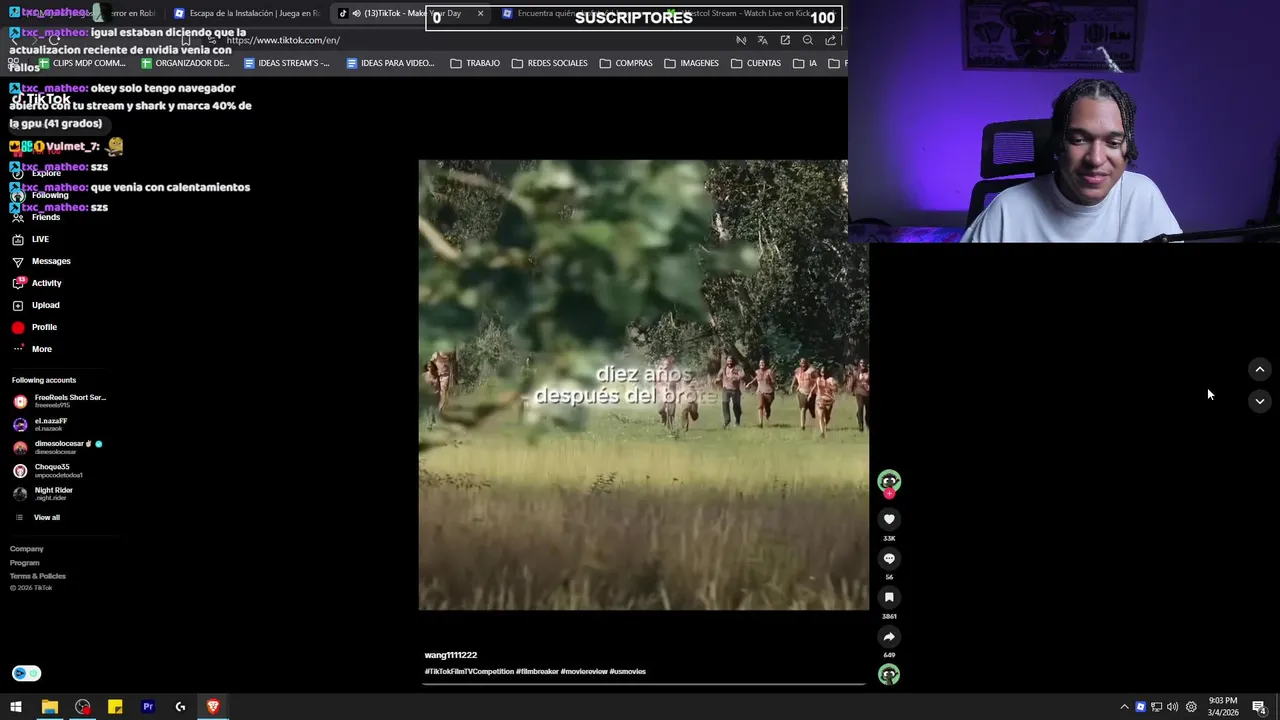Save the video using the bookmark icon
Viewport: 1280px width, 720px height.
pos(889,597)
